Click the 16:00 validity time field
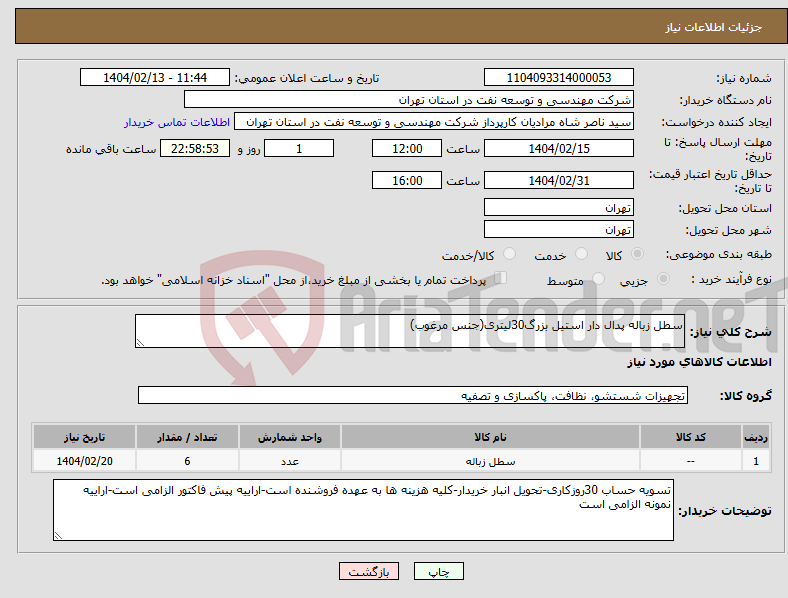The width and height of the screenshot is (788, 598). click(x=407, y=180)
